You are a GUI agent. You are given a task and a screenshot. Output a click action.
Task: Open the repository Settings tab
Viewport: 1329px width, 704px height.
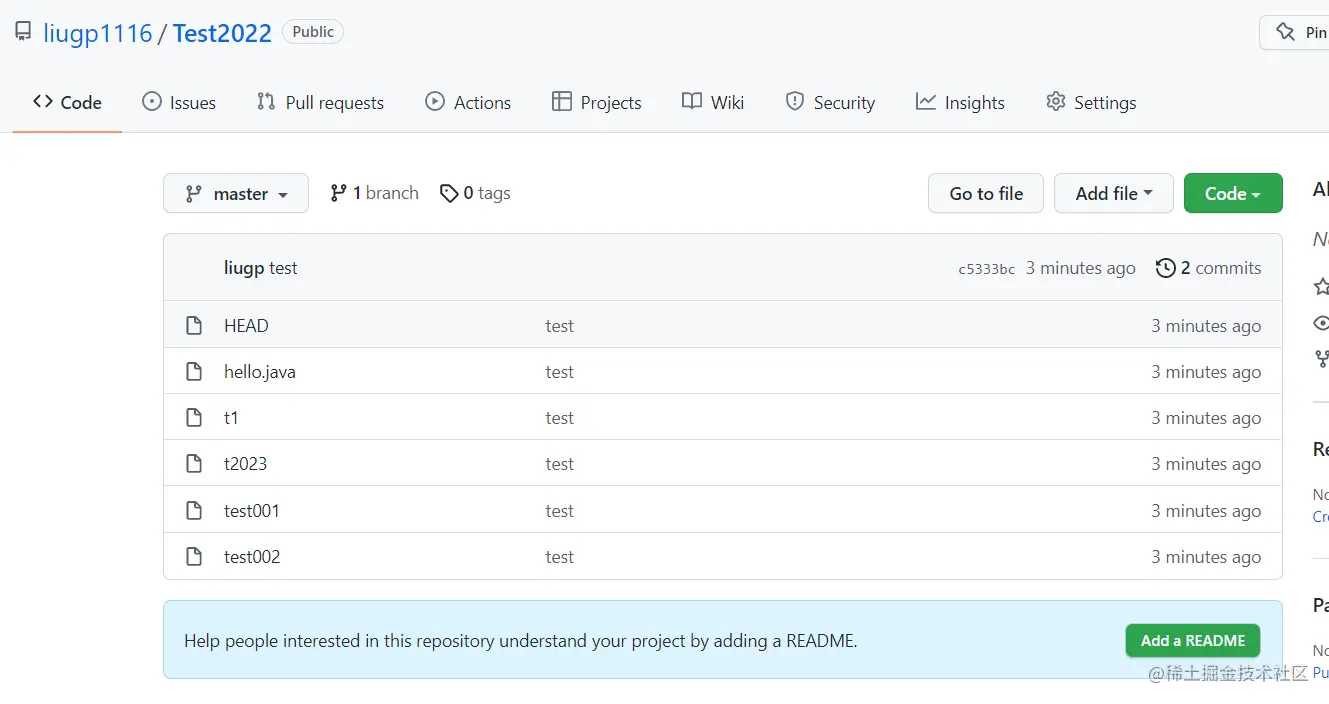click(x=1091, y=102)
